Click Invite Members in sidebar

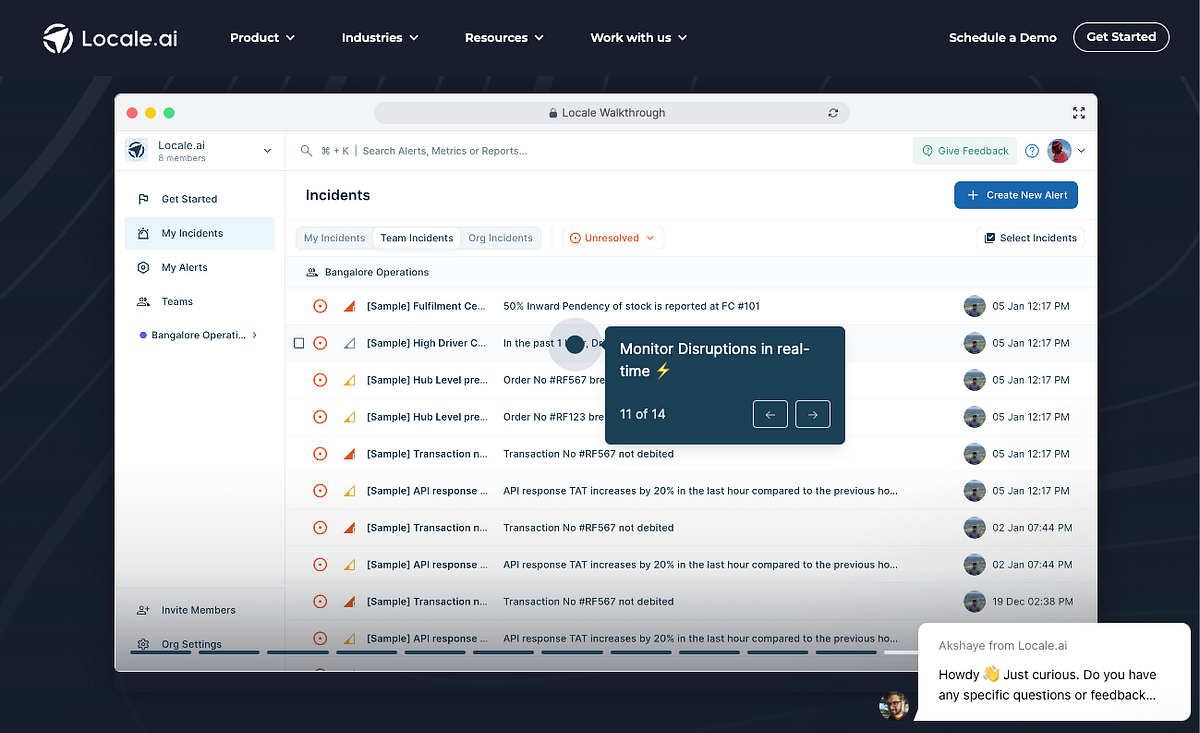coord(200,610)
